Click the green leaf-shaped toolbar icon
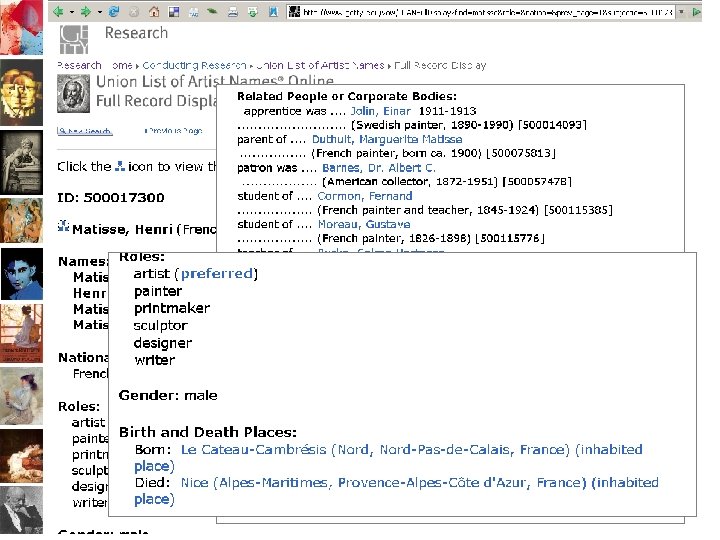The height and width of the screenshot is (540, 720). click(212, 11)
